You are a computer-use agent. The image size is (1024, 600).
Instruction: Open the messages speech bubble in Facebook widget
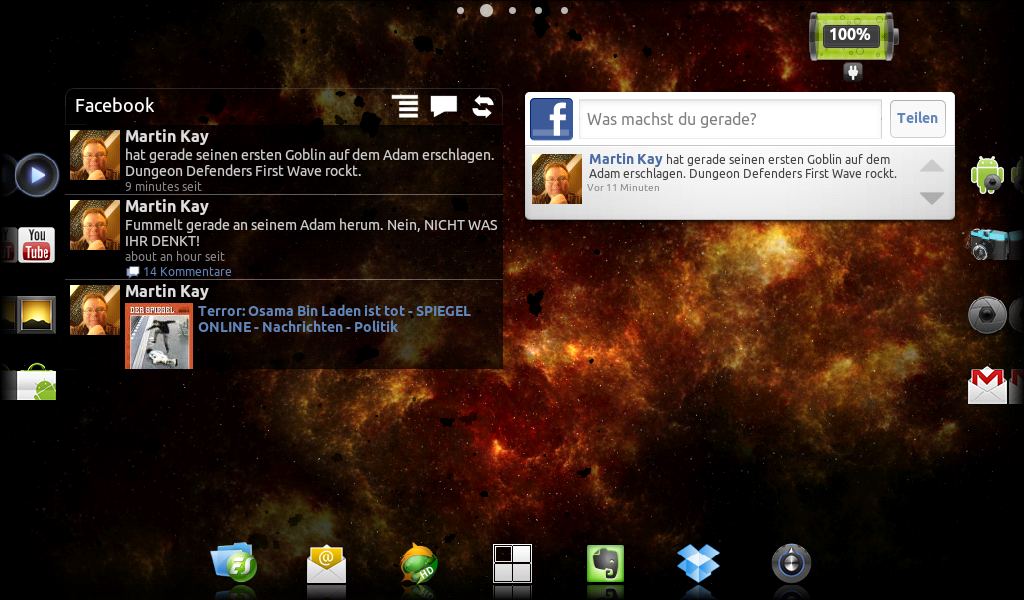(444, 107)
